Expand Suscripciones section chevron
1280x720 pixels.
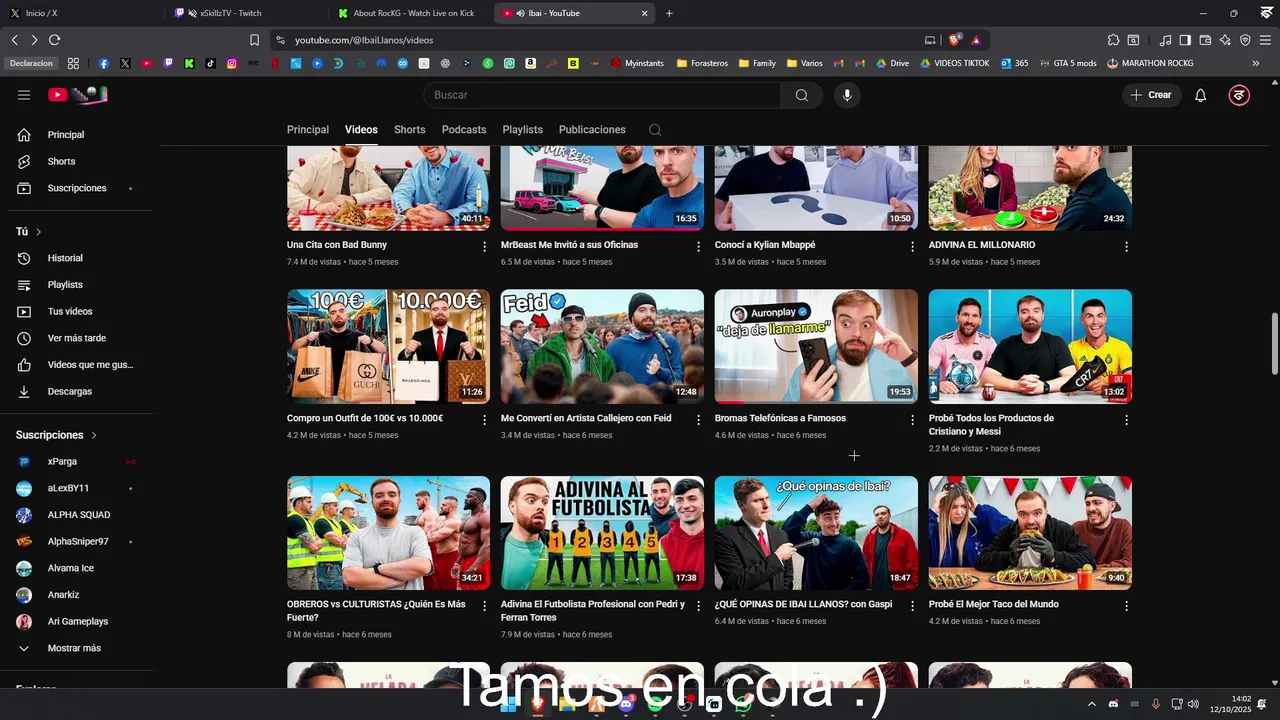pos(94,435)
